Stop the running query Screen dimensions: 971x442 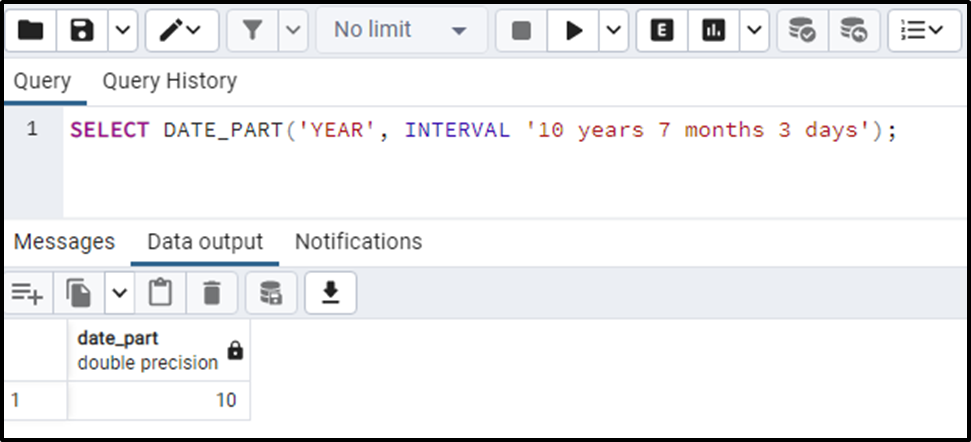click(521, 30)
